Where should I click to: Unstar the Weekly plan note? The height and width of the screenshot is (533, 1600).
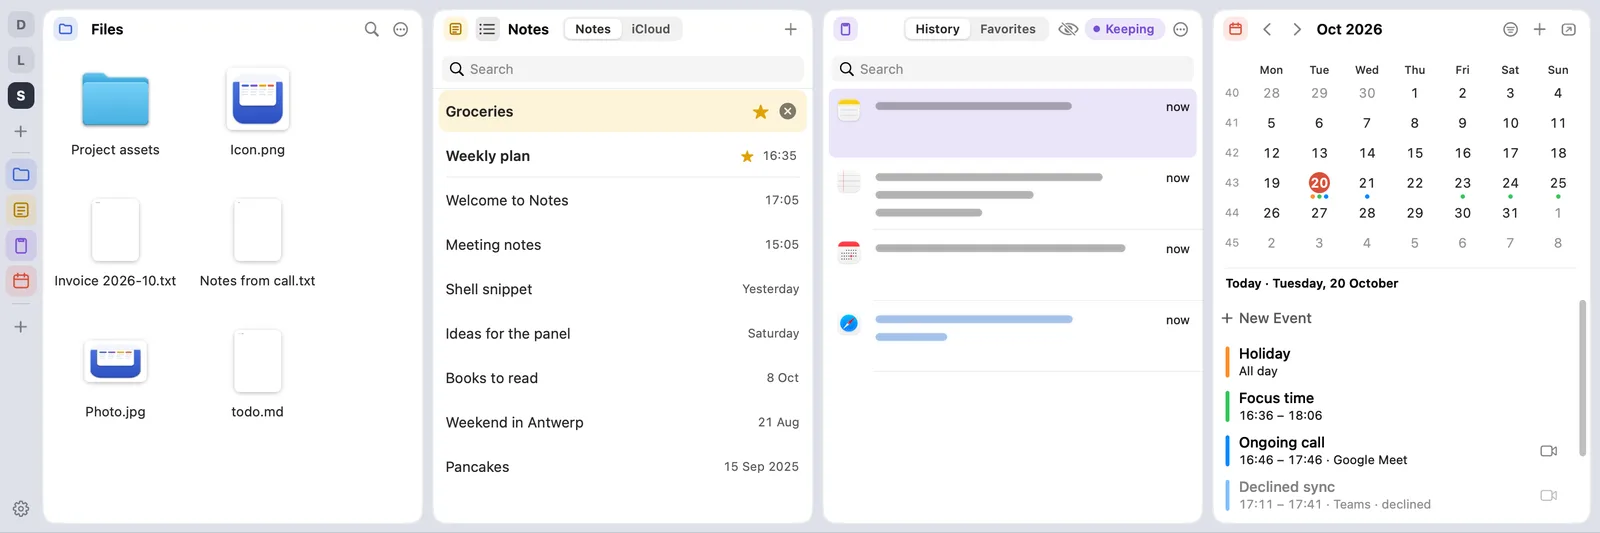[x=747, y=156]
